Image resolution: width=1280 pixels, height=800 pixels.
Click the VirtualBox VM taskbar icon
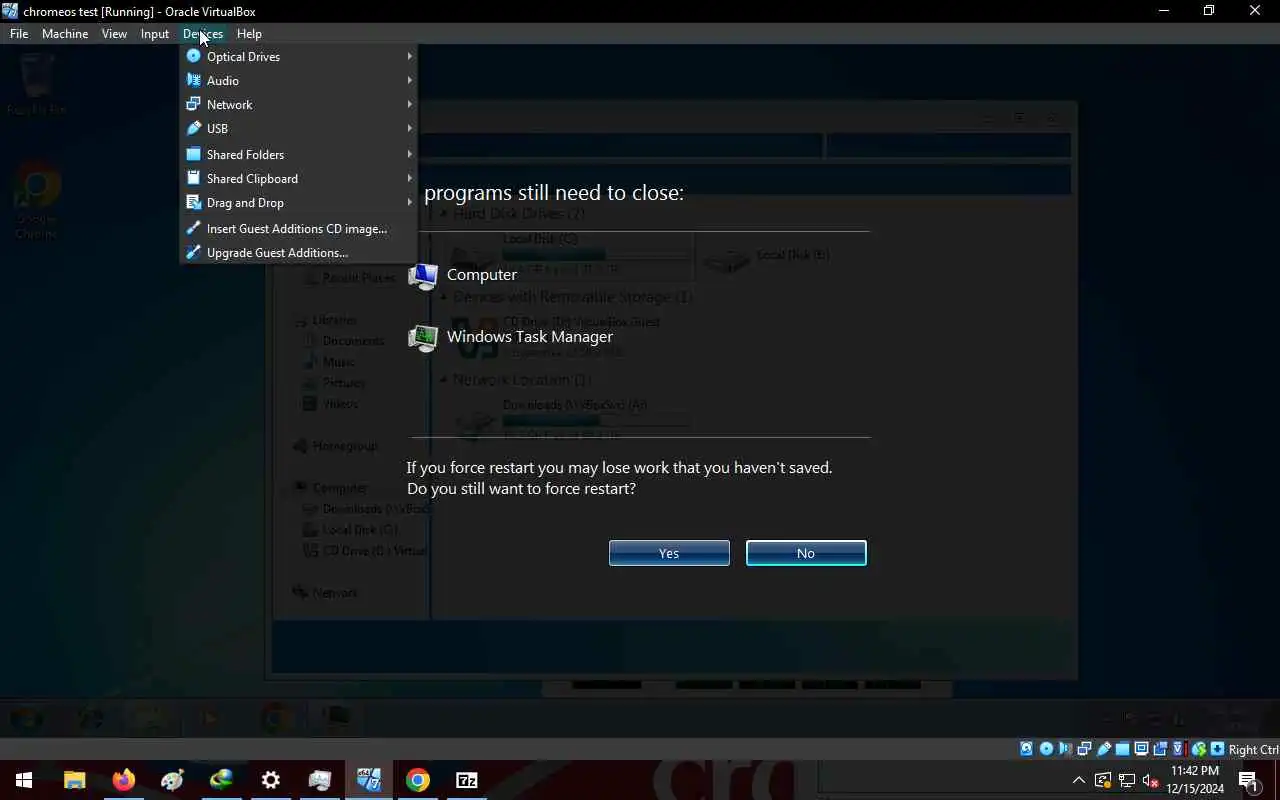[368, 780]
